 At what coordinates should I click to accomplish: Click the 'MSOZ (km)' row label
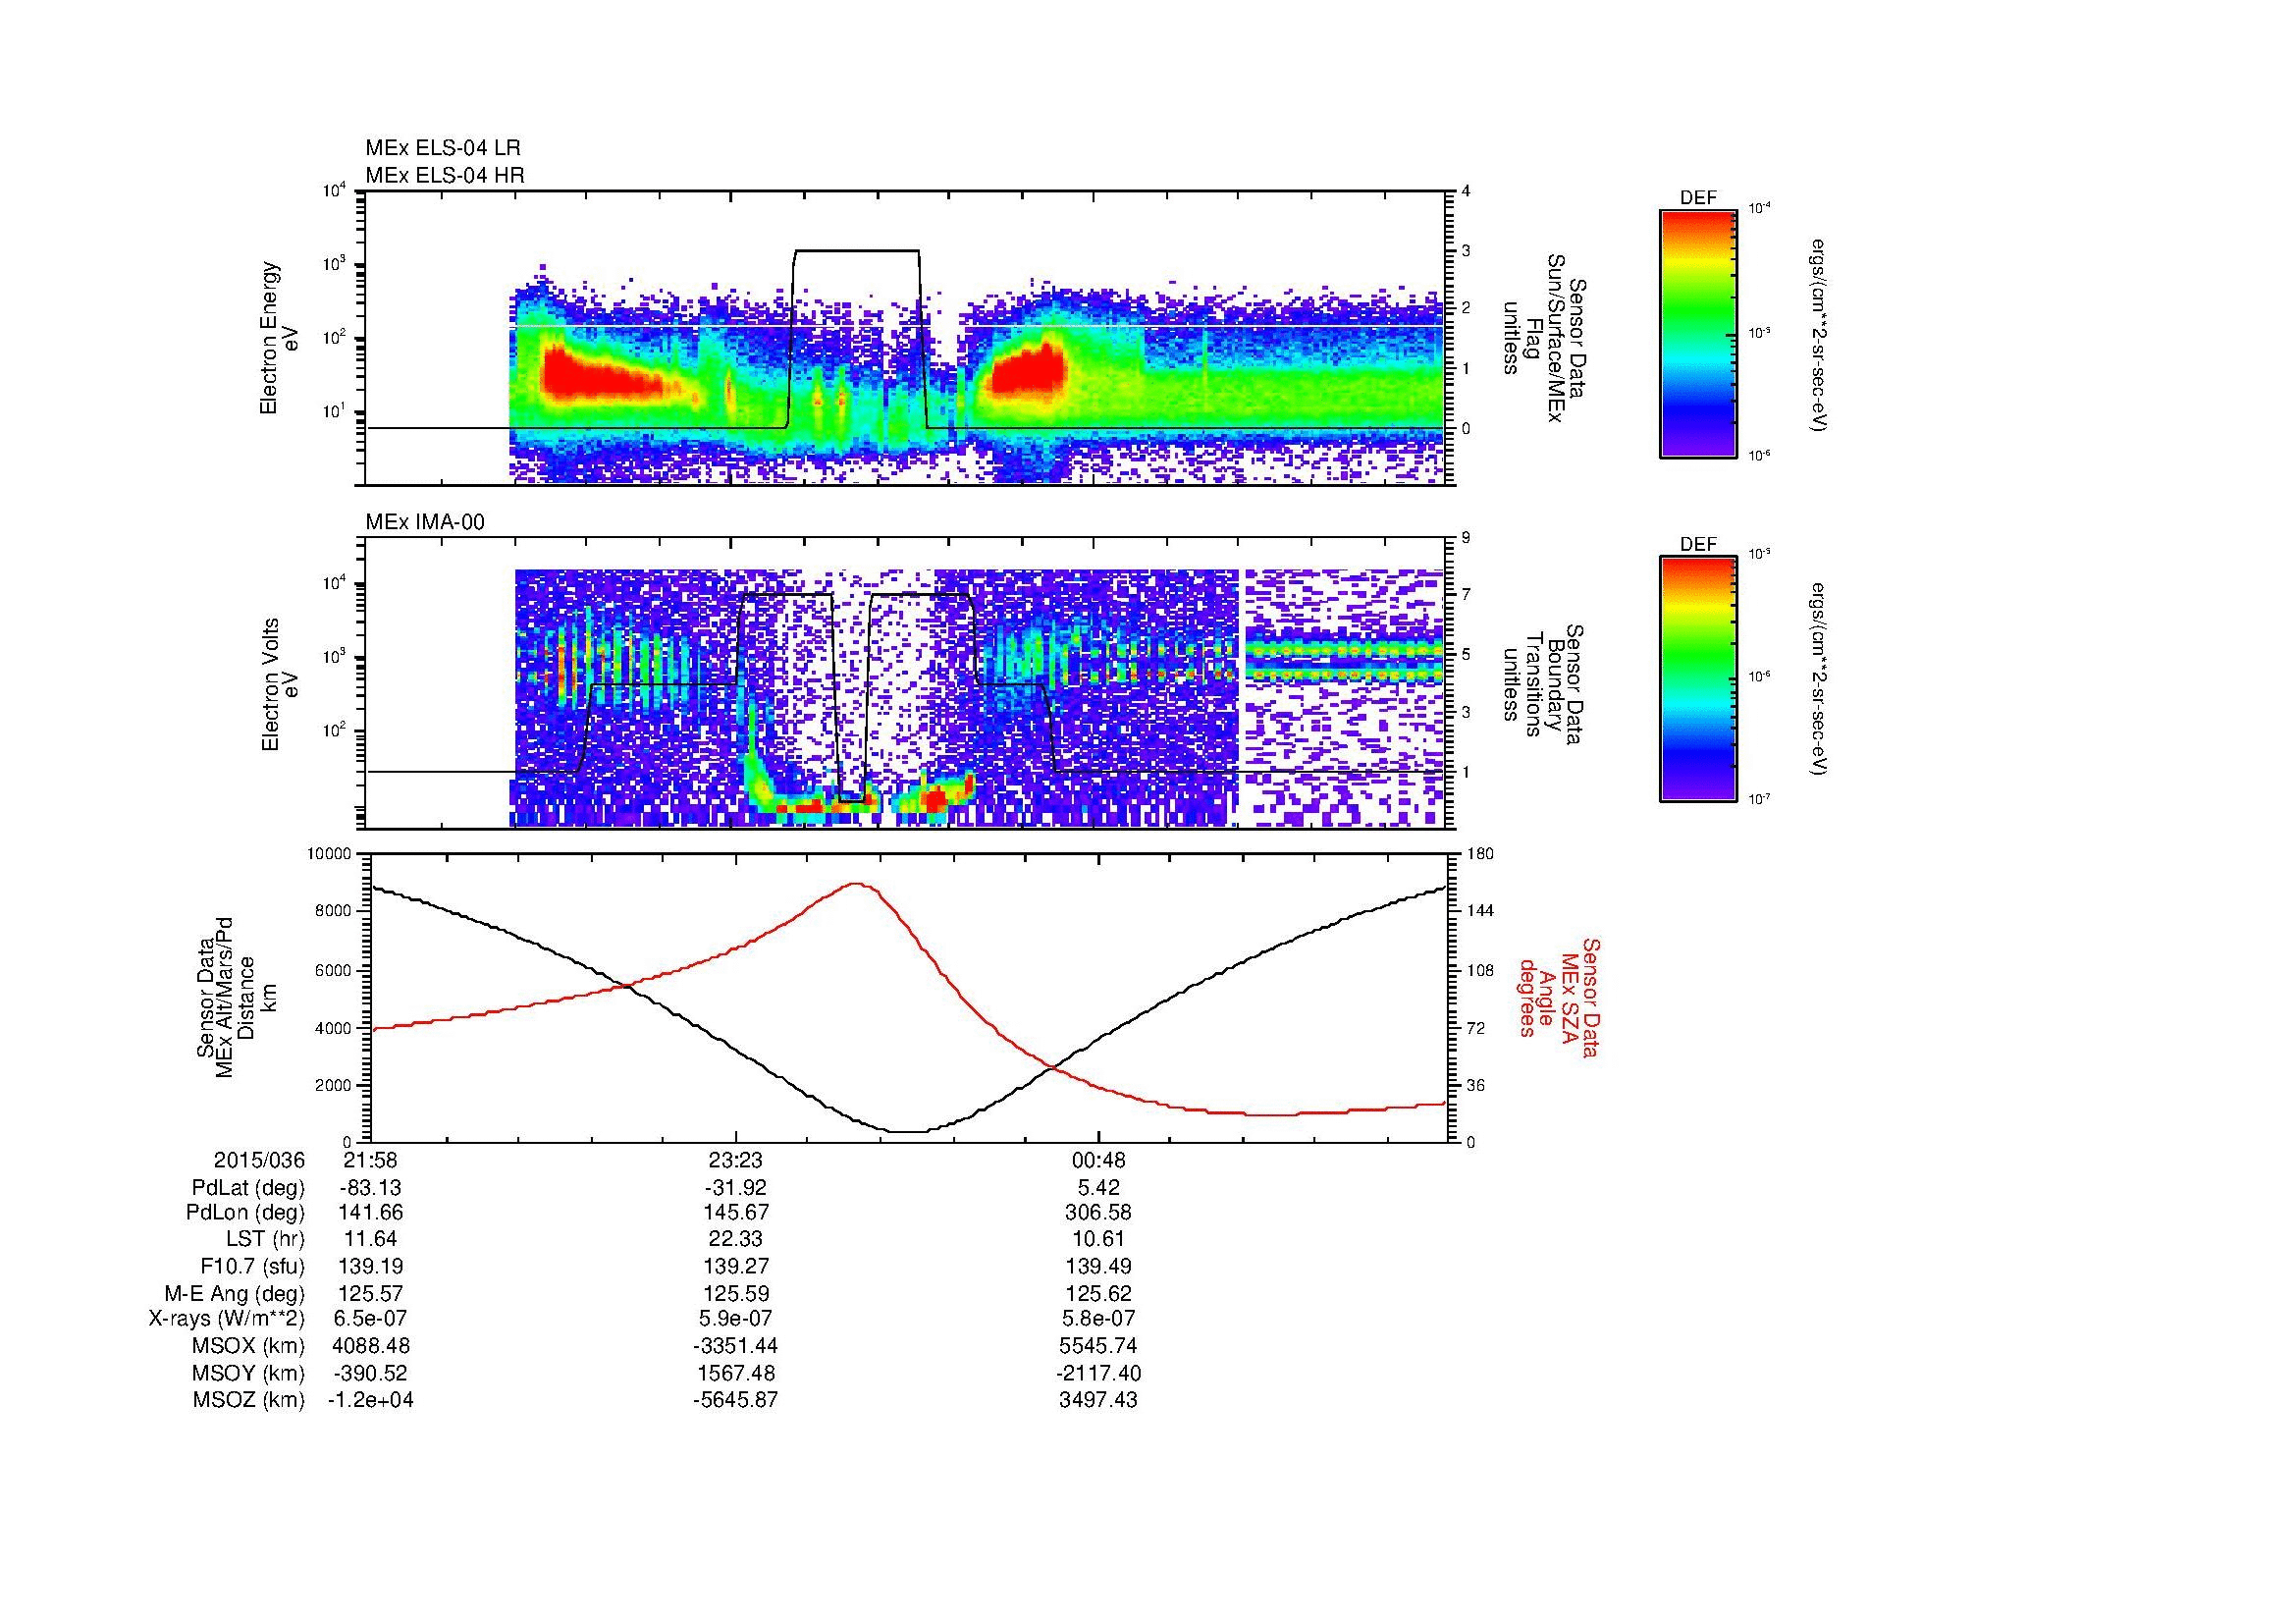coord(249,1400)
